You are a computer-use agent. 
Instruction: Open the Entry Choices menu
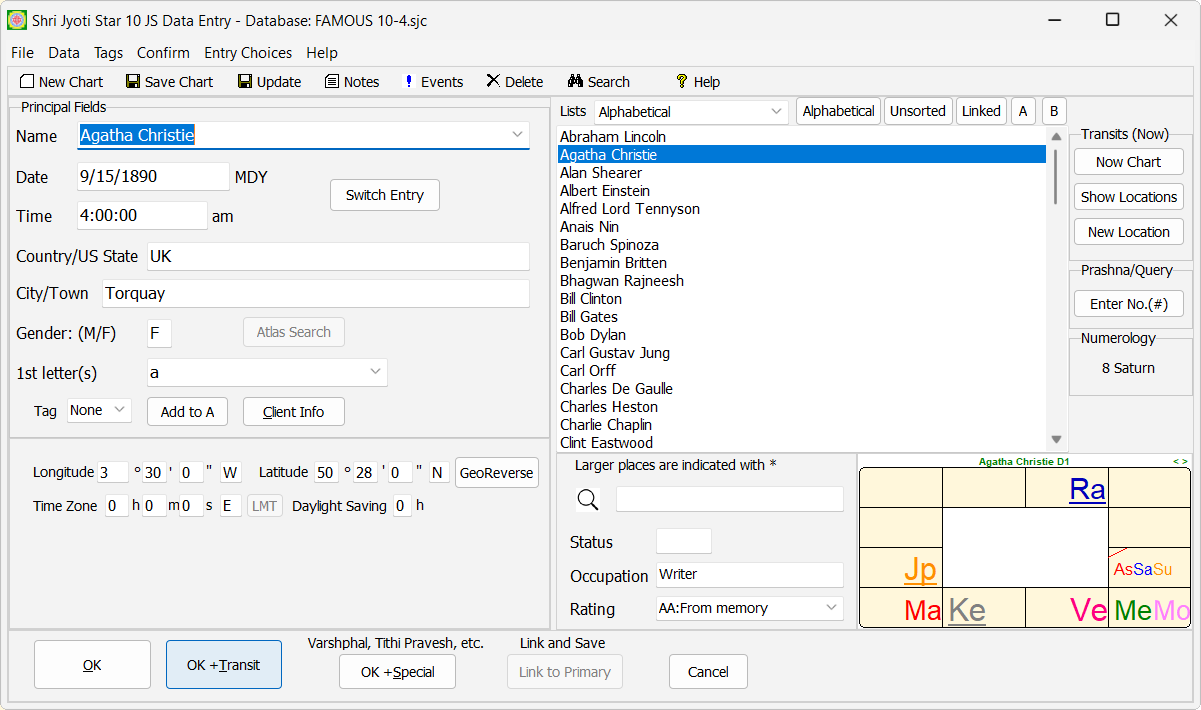(247, 52)
